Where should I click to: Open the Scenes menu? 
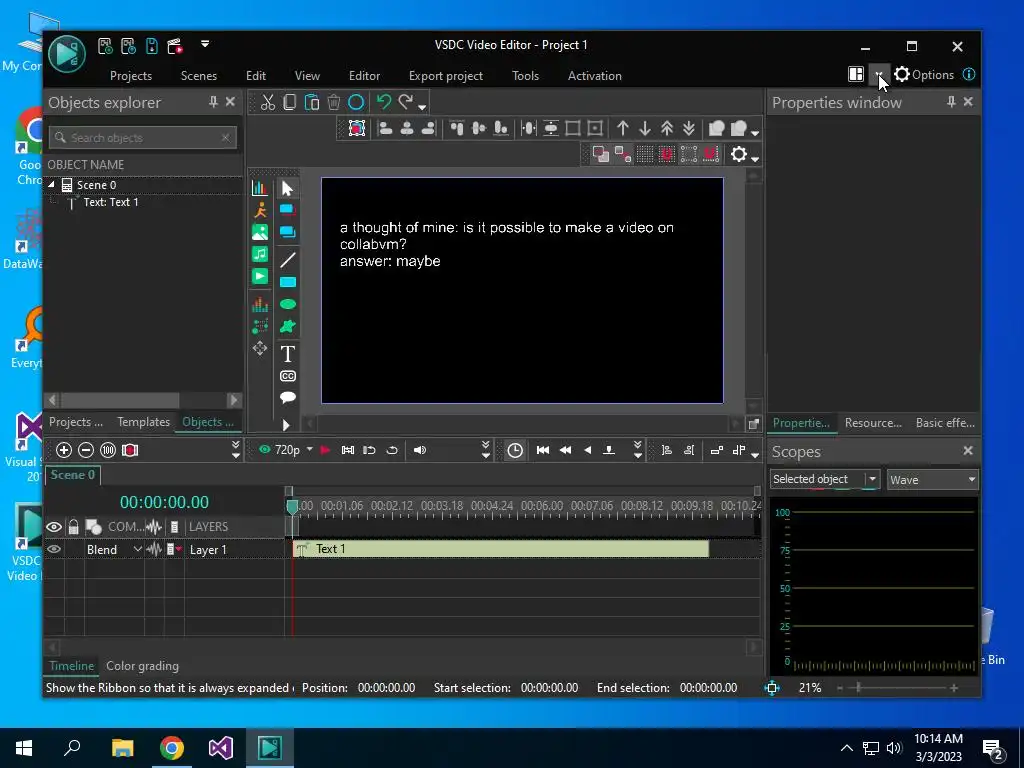199,76
